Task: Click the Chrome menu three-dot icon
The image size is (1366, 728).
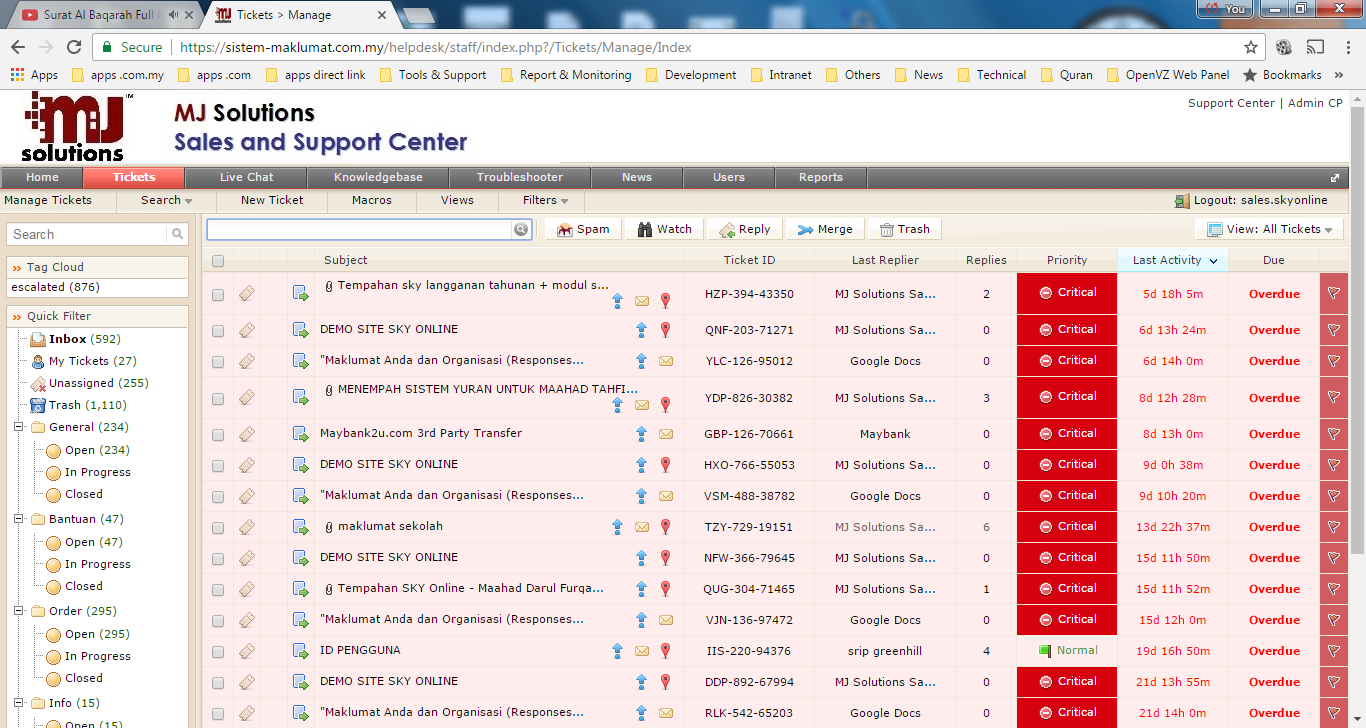Action: (1347, 47)
